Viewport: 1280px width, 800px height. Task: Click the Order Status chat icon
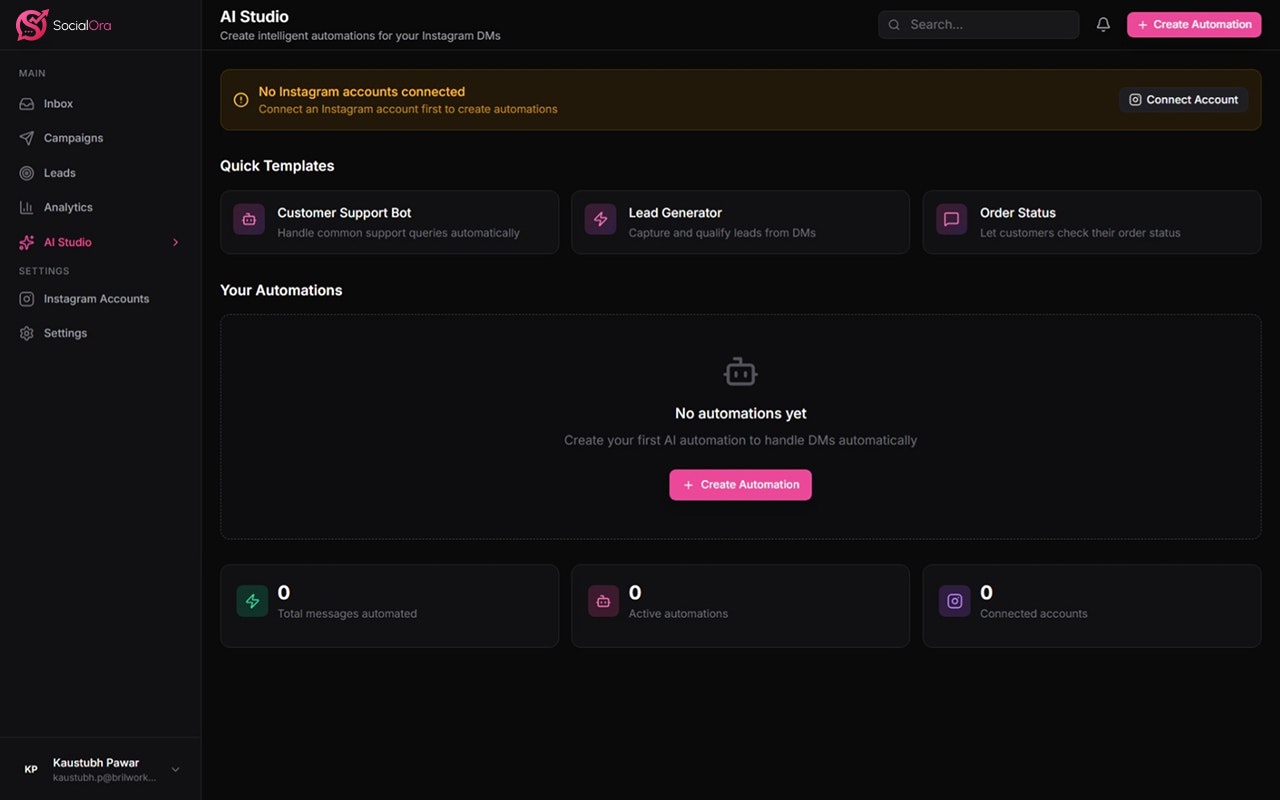pos(951,220)
